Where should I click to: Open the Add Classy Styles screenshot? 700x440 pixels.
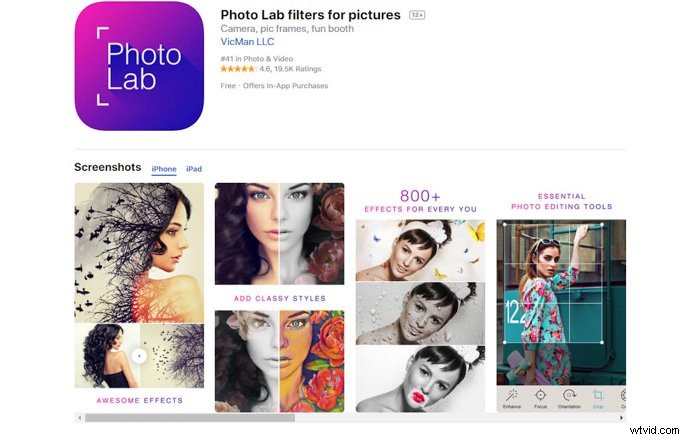(279, 297)
